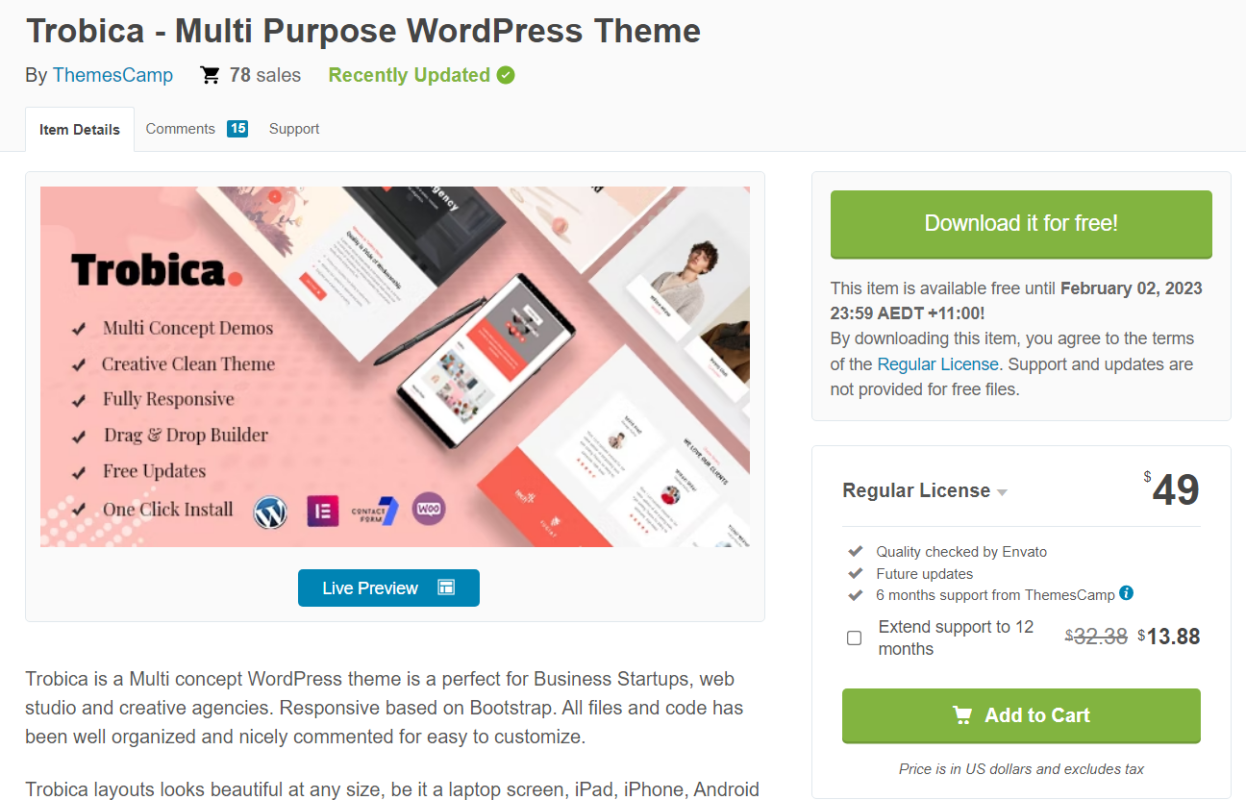Click Download it for free
This screenshot has height=800, width=1246.
coord(1020,224)
